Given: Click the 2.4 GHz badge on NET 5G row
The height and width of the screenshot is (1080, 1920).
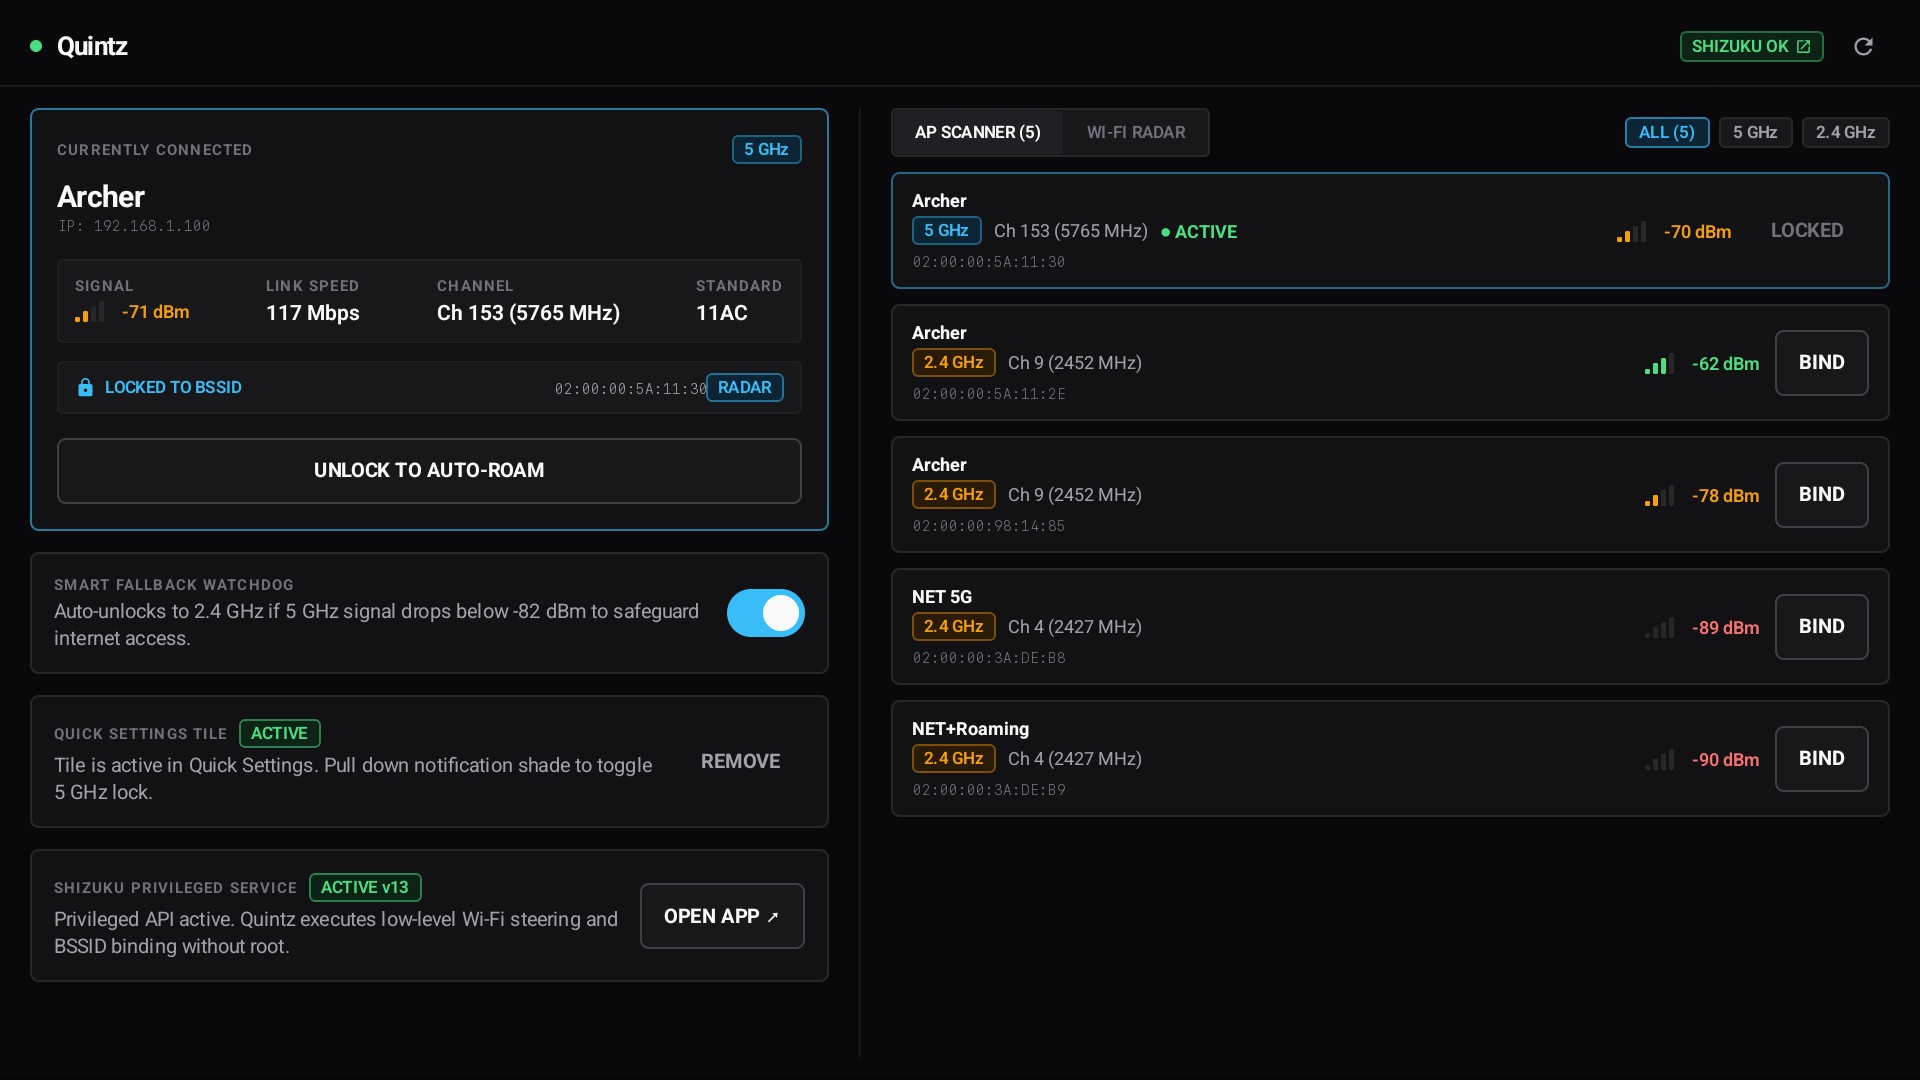Looking at the screenshot, I should [x=953, y=627].
